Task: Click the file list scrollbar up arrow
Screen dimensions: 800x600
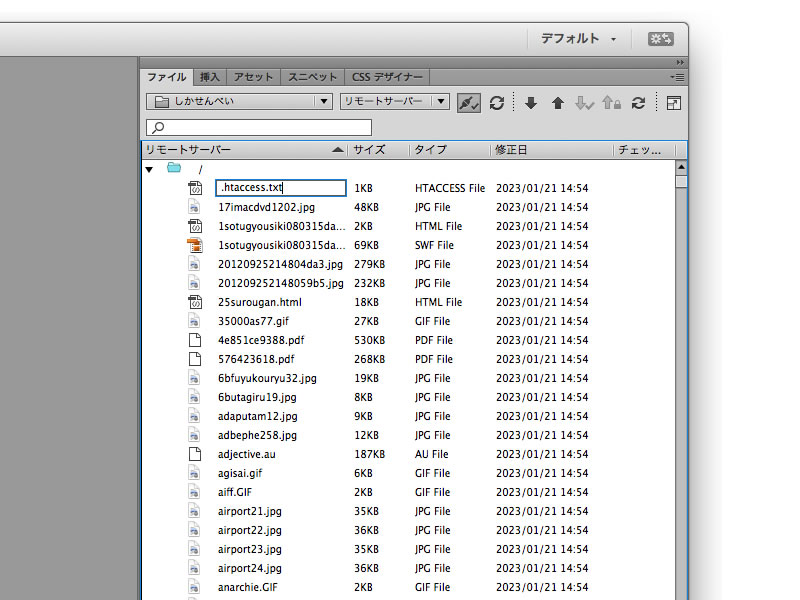Action: coord(681,167)
